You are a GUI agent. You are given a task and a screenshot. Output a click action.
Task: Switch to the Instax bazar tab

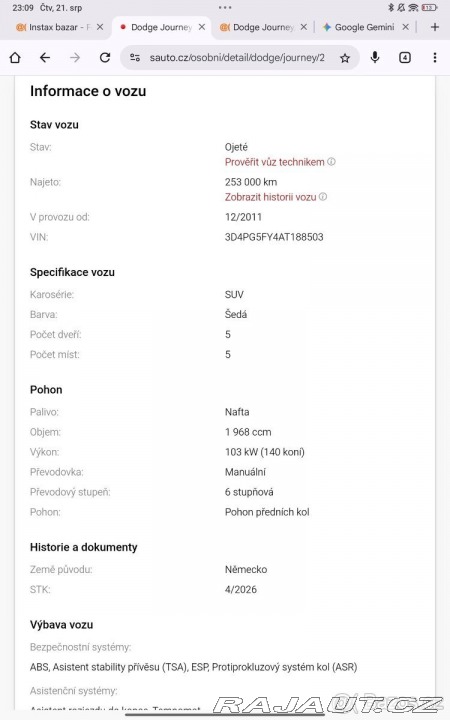(54, 27)
